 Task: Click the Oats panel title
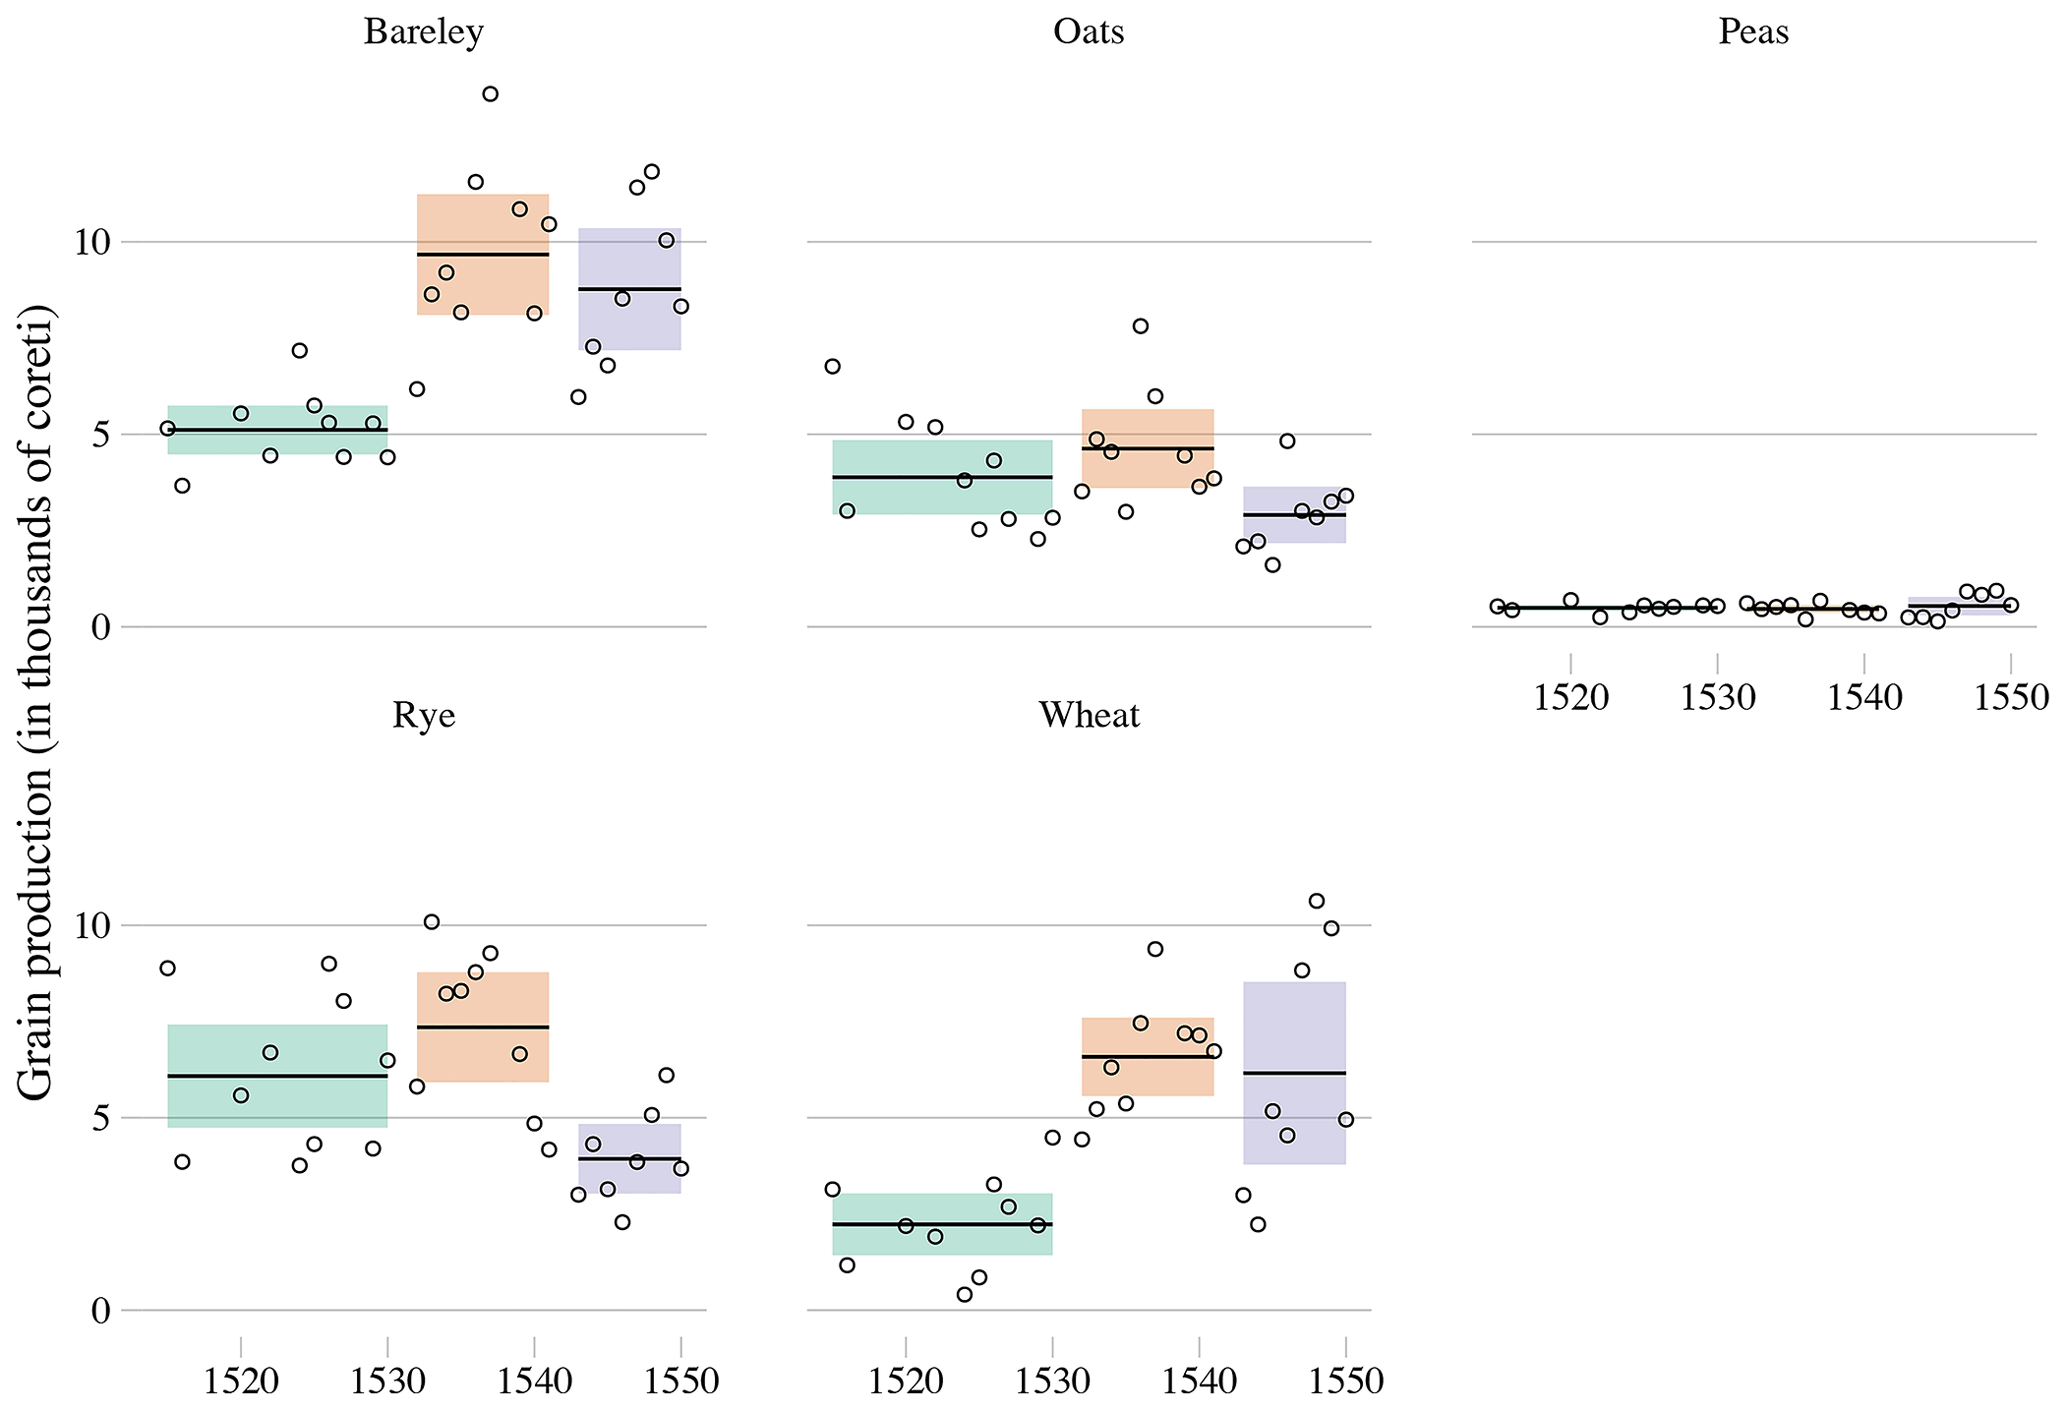click(1089, 32)
